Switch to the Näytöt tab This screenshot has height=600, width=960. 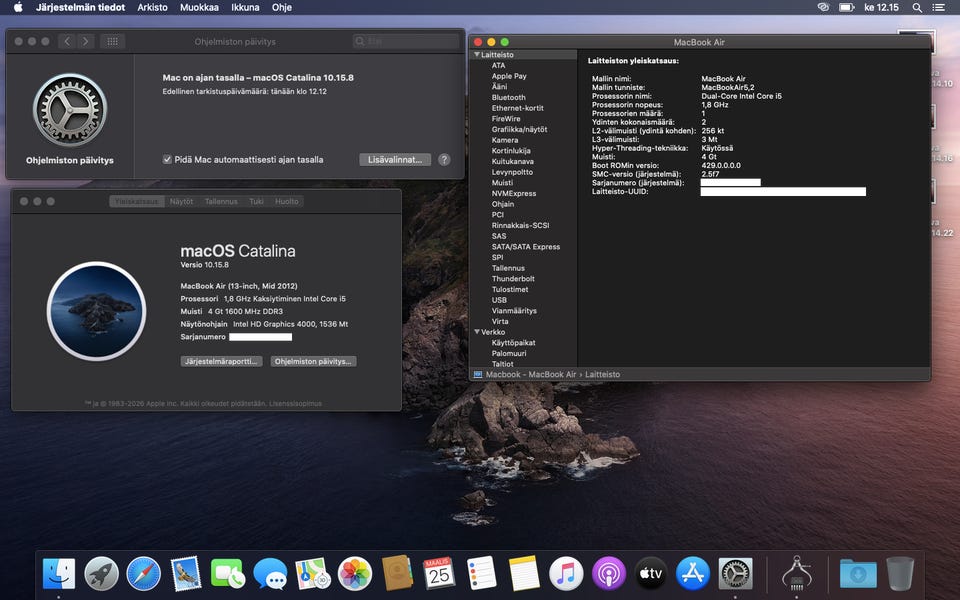181,201
